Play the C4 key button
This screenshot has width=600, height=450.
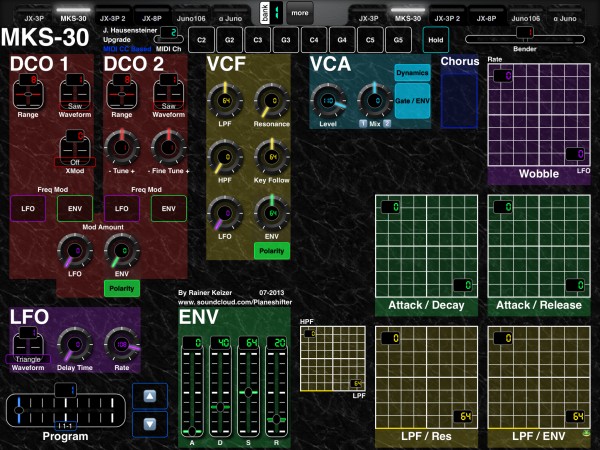click(314, 40)
